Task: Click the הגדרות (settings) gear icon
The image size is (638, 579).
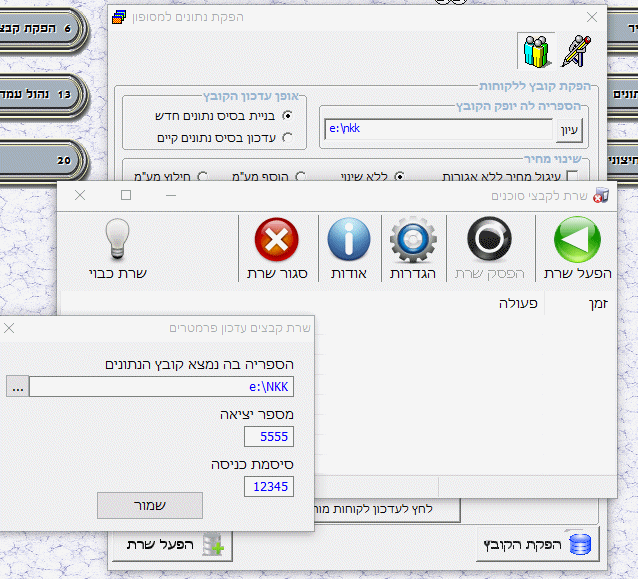Action: (x=410, y=241)
